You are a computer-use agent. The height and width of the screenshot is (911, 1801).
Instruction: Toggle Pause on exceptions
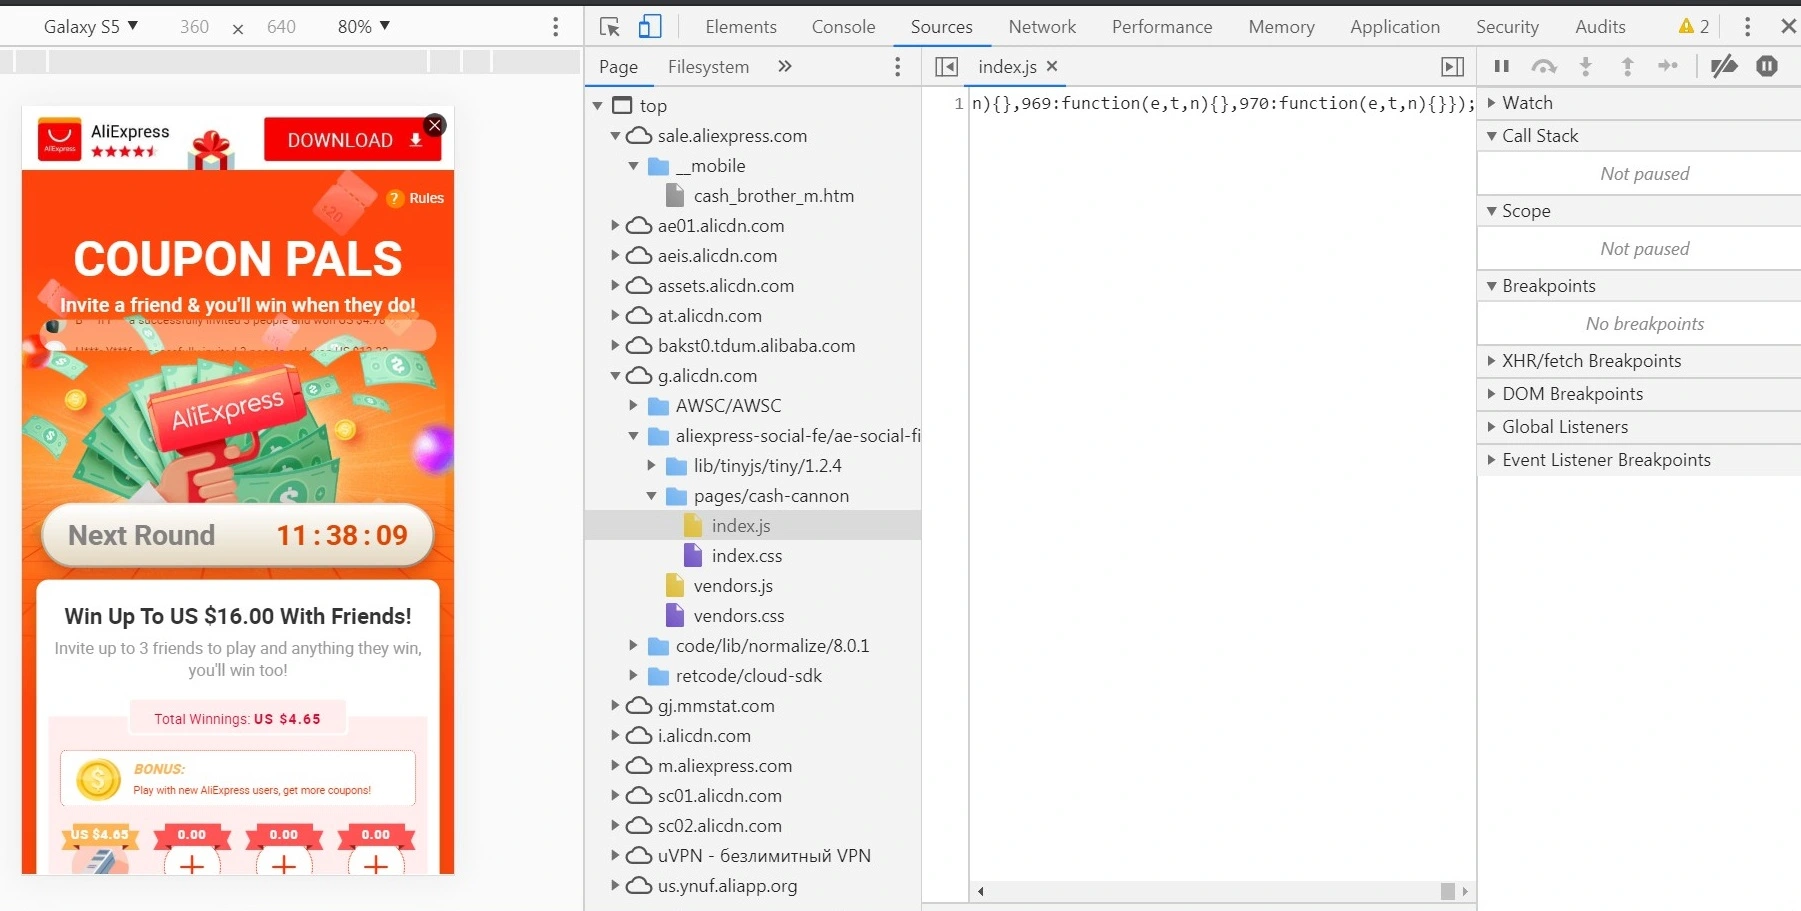click(x=1767, y=67)
